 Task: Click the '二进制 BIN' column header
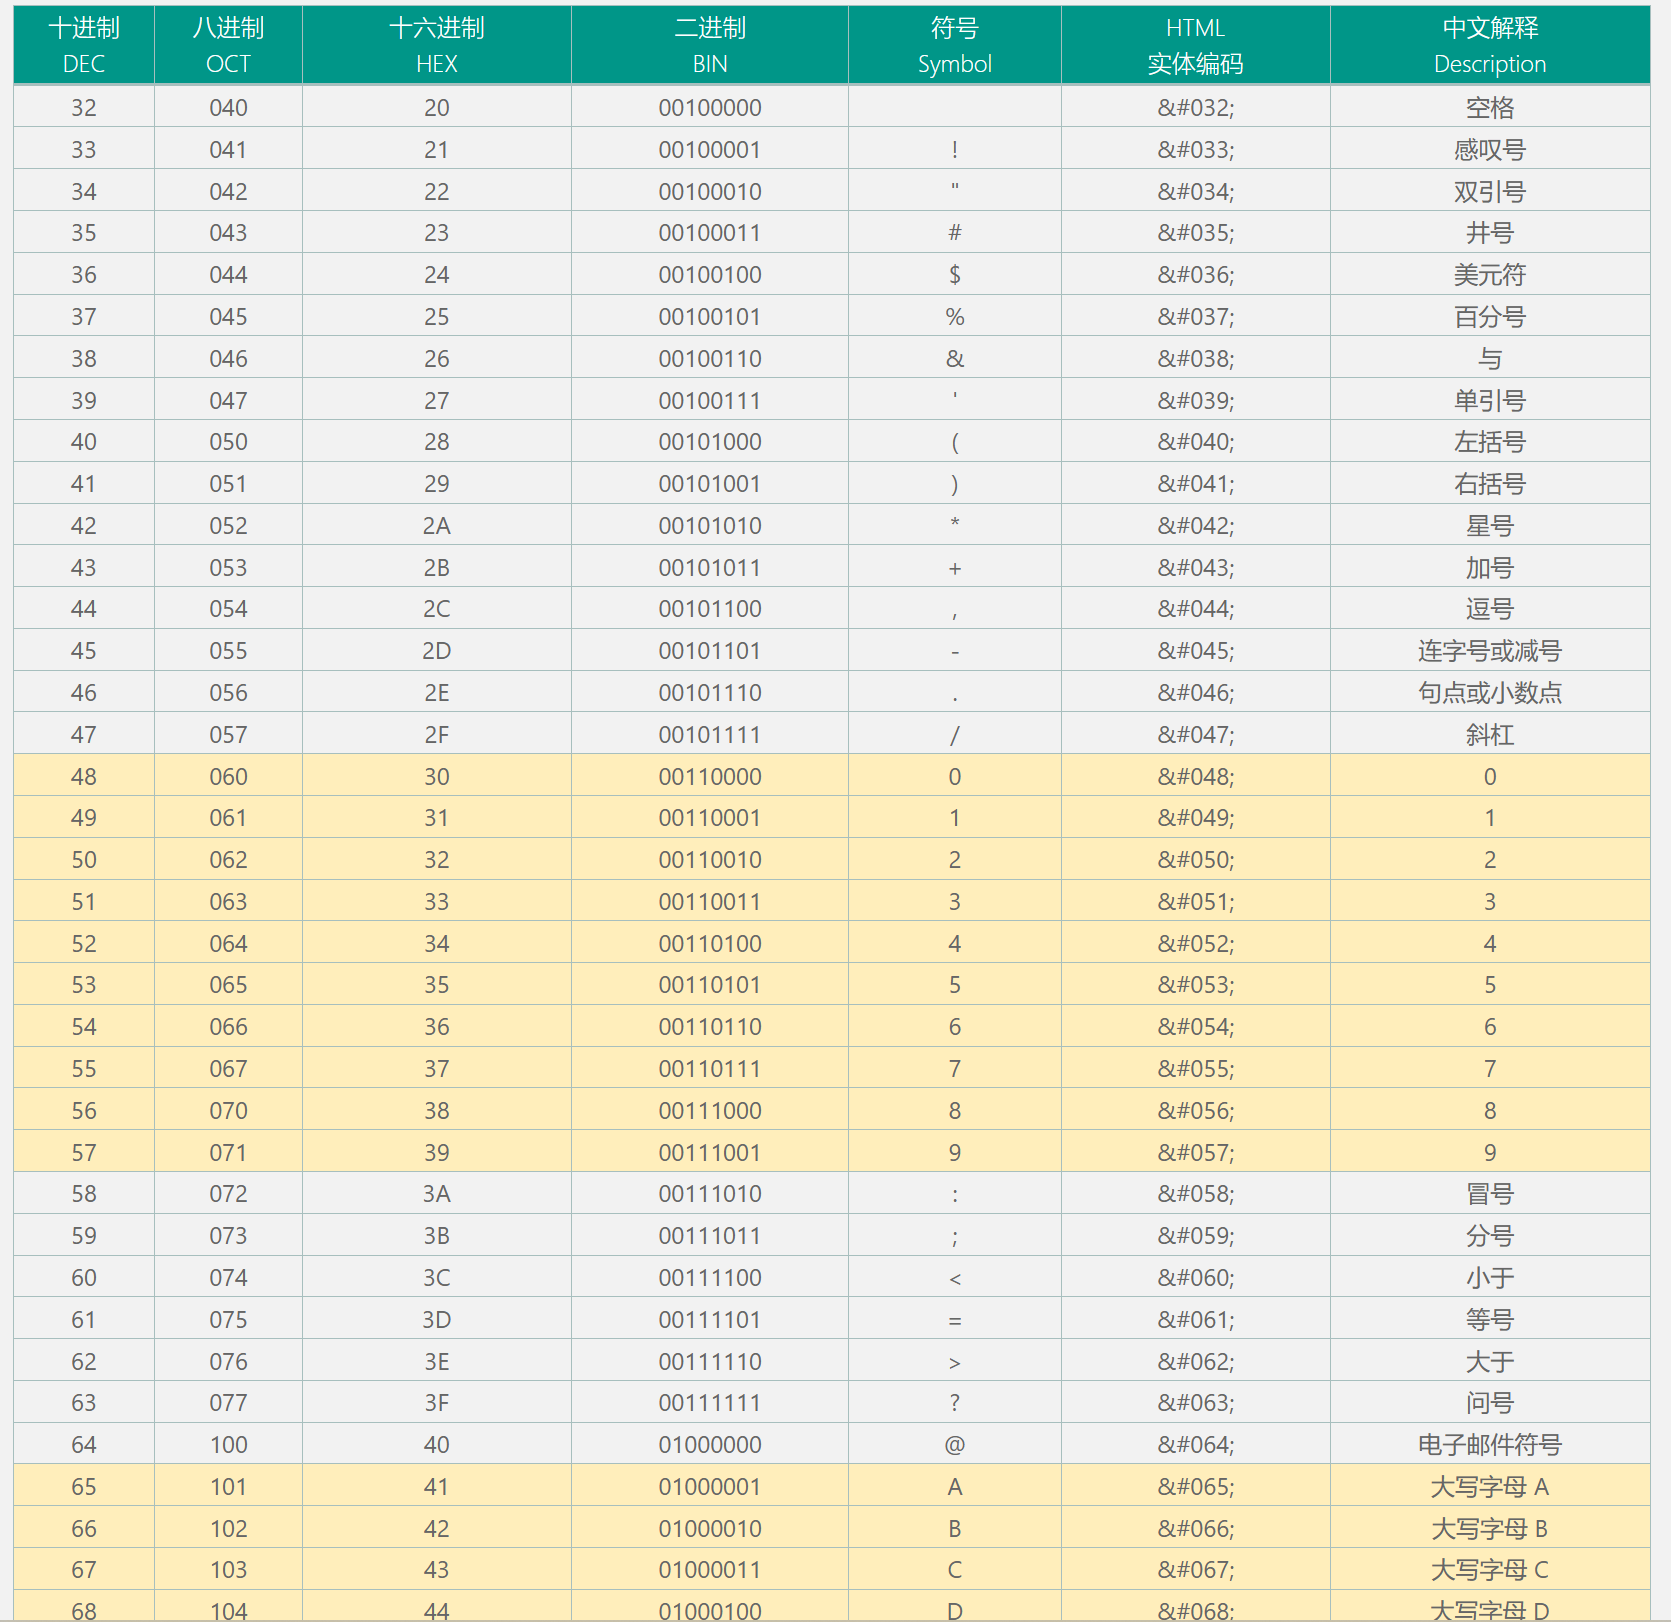[x=710, y=45]
